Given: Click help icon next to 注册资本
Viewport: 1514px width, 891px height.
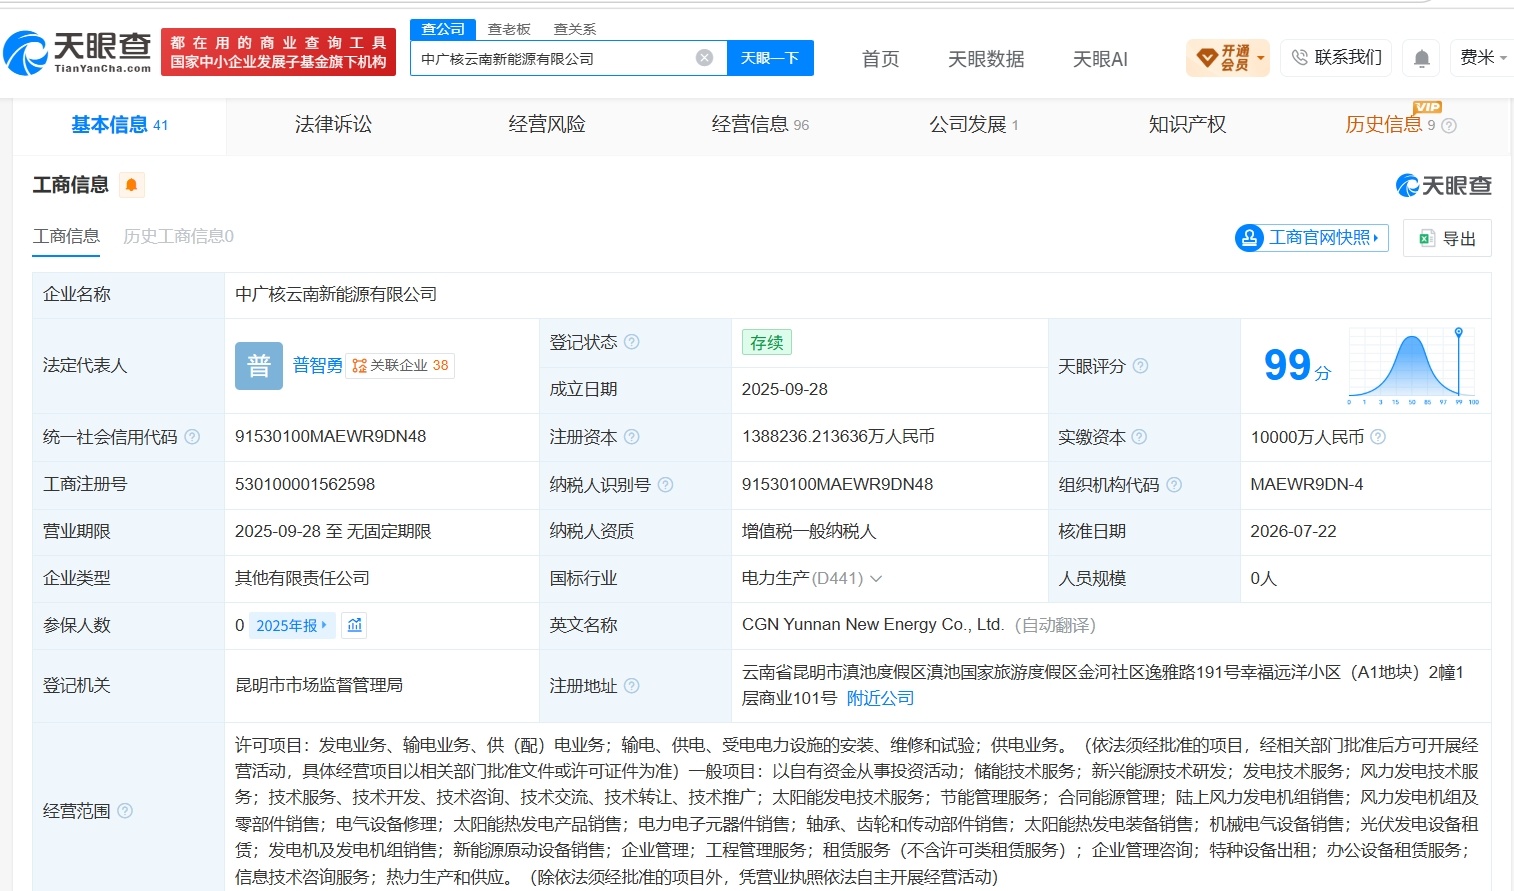Looking at the screenshot, I should pos(632,437).
